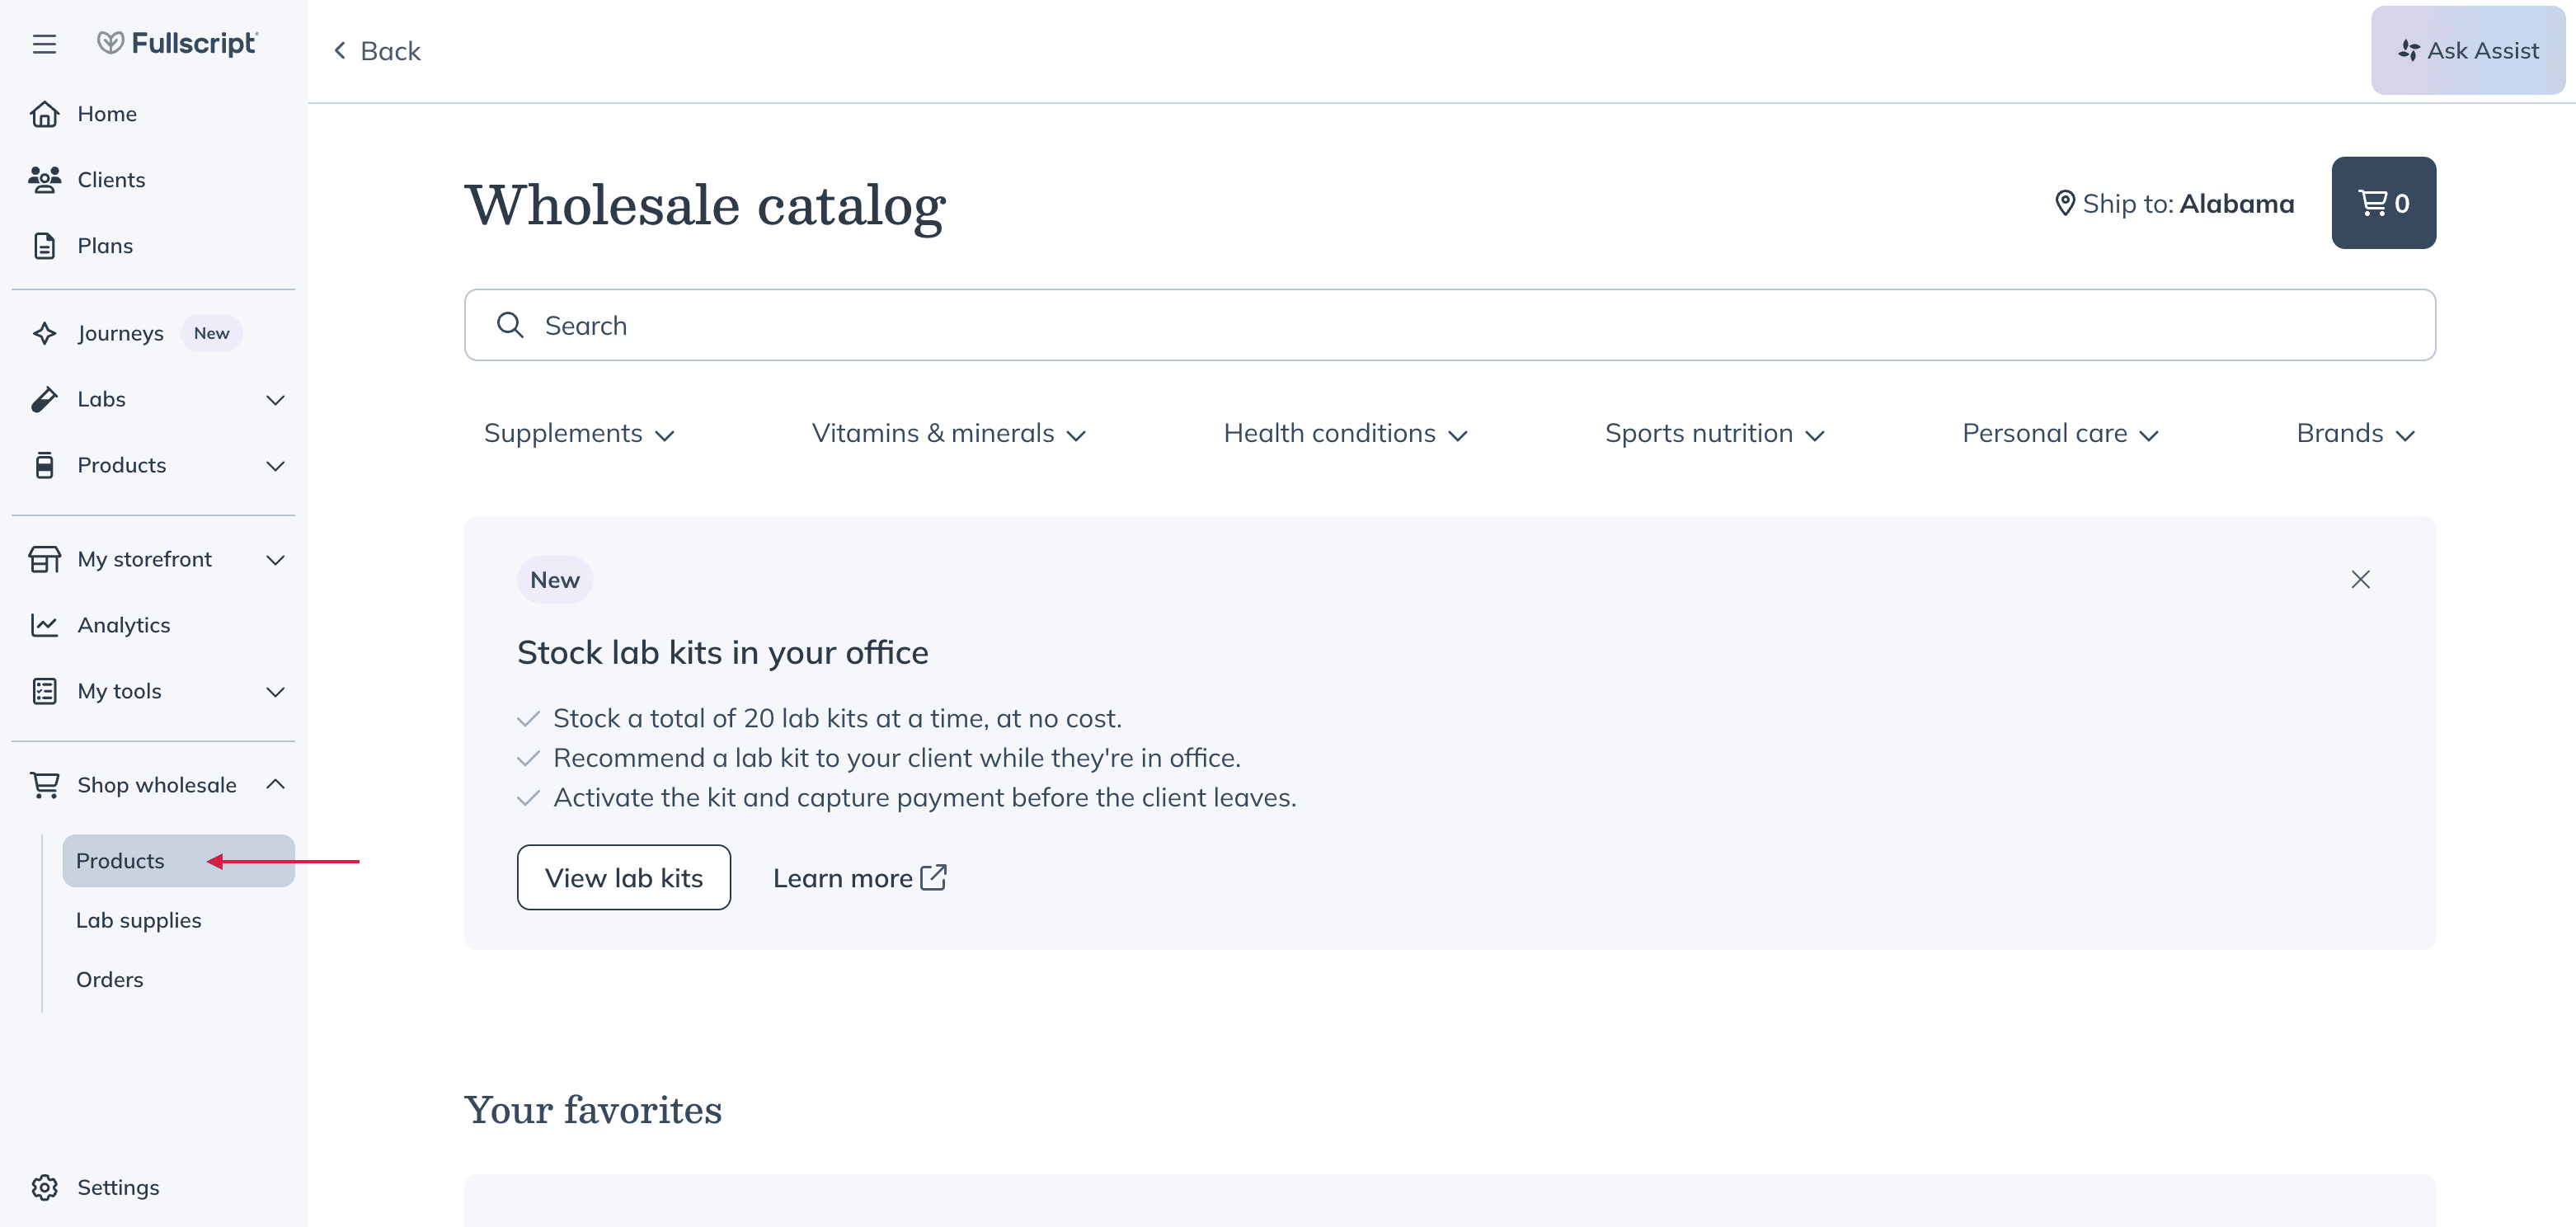Open the Clients people icon
The image size is (2576, 1227).
[44, 180]
